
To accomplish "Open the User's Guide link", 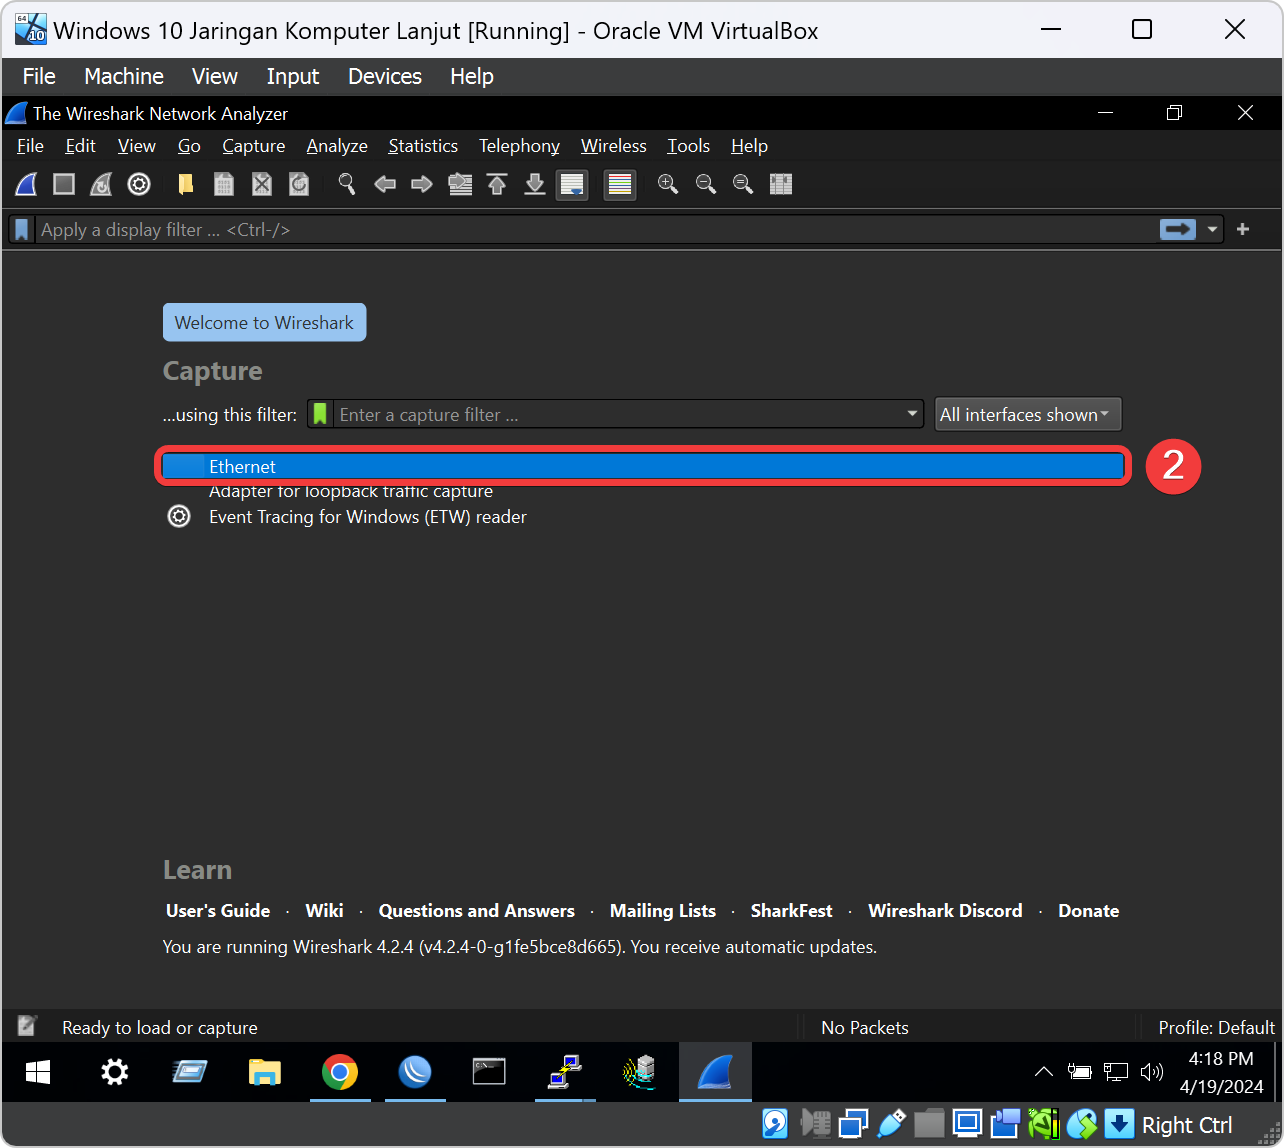I will [x=218, y=911].
